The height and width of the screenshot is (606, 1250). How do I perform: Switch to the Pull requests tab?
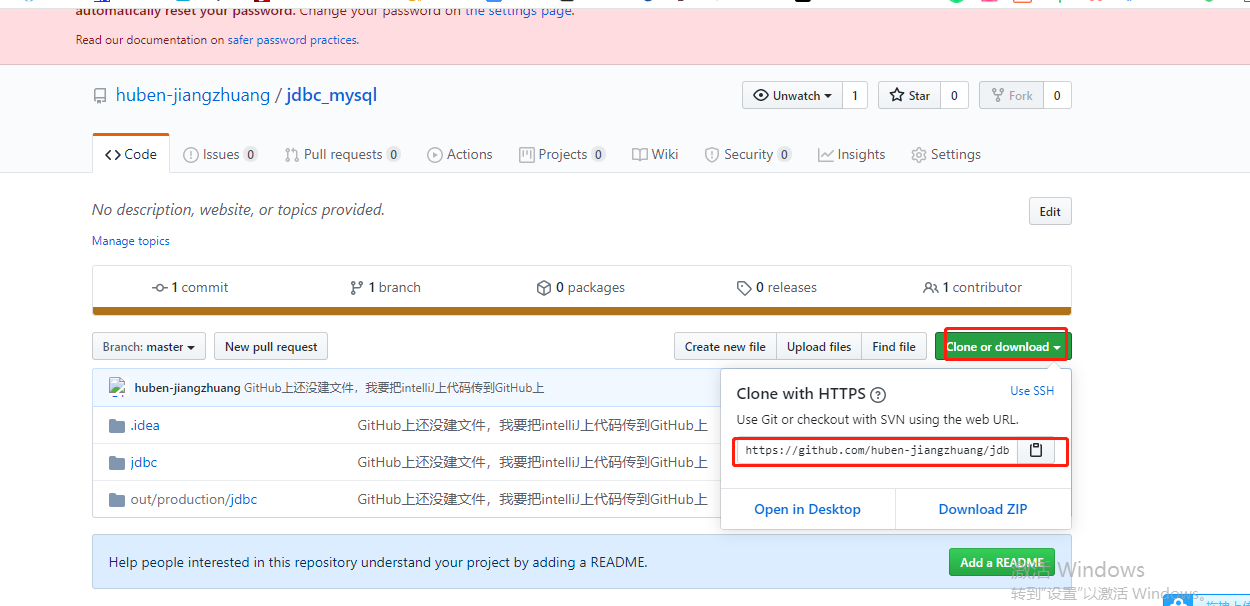tap(342, 154)
